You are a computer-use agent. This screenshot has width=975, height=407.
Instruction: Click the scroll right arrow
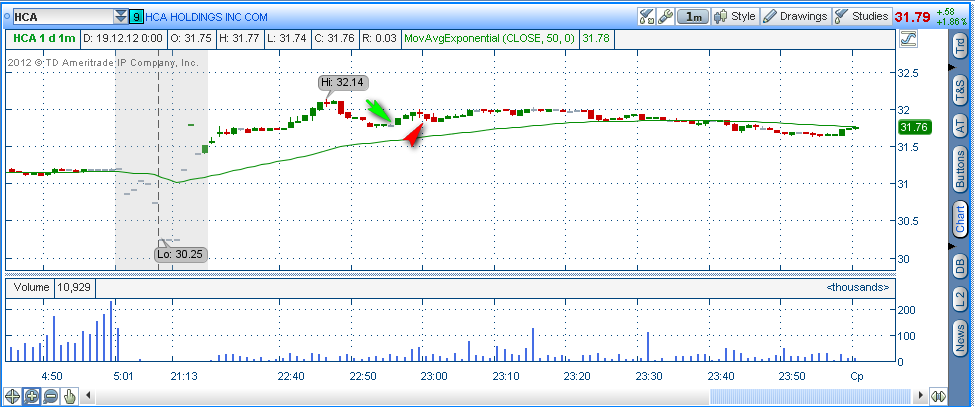point(921,395)
